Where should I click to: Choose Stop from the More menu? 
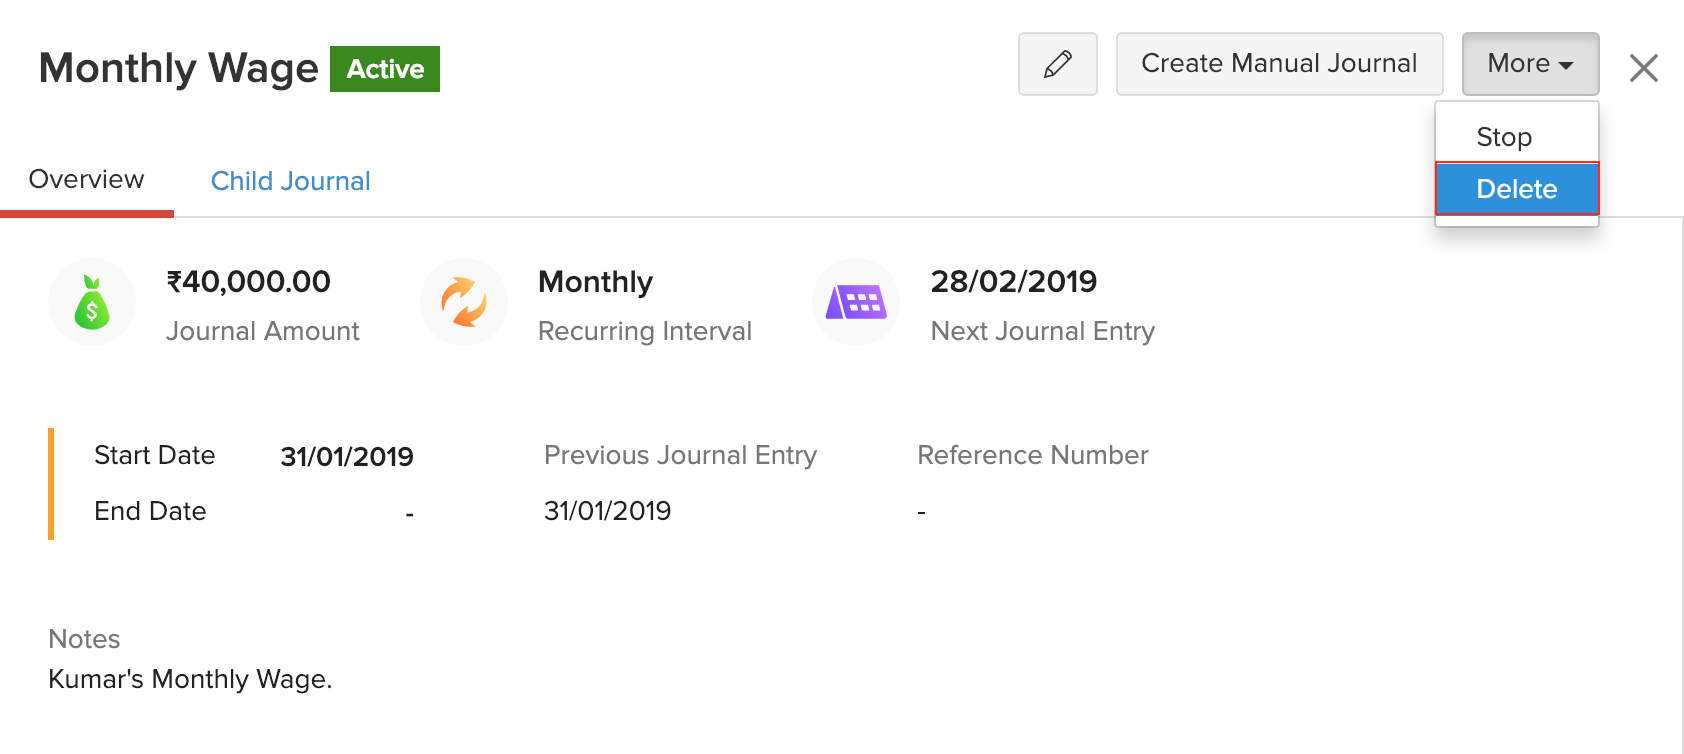pos(1504,136)
